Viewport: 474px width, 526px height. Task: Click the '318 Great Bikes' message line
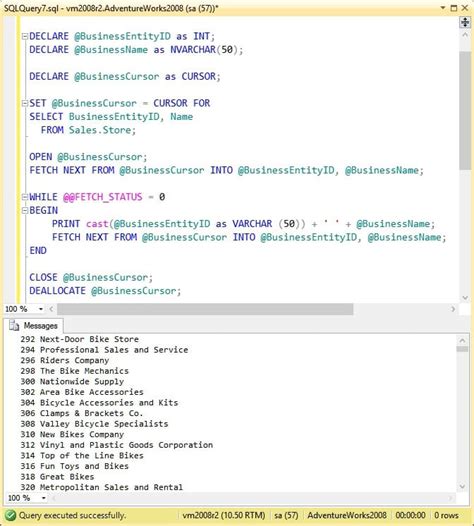[57, 477]
